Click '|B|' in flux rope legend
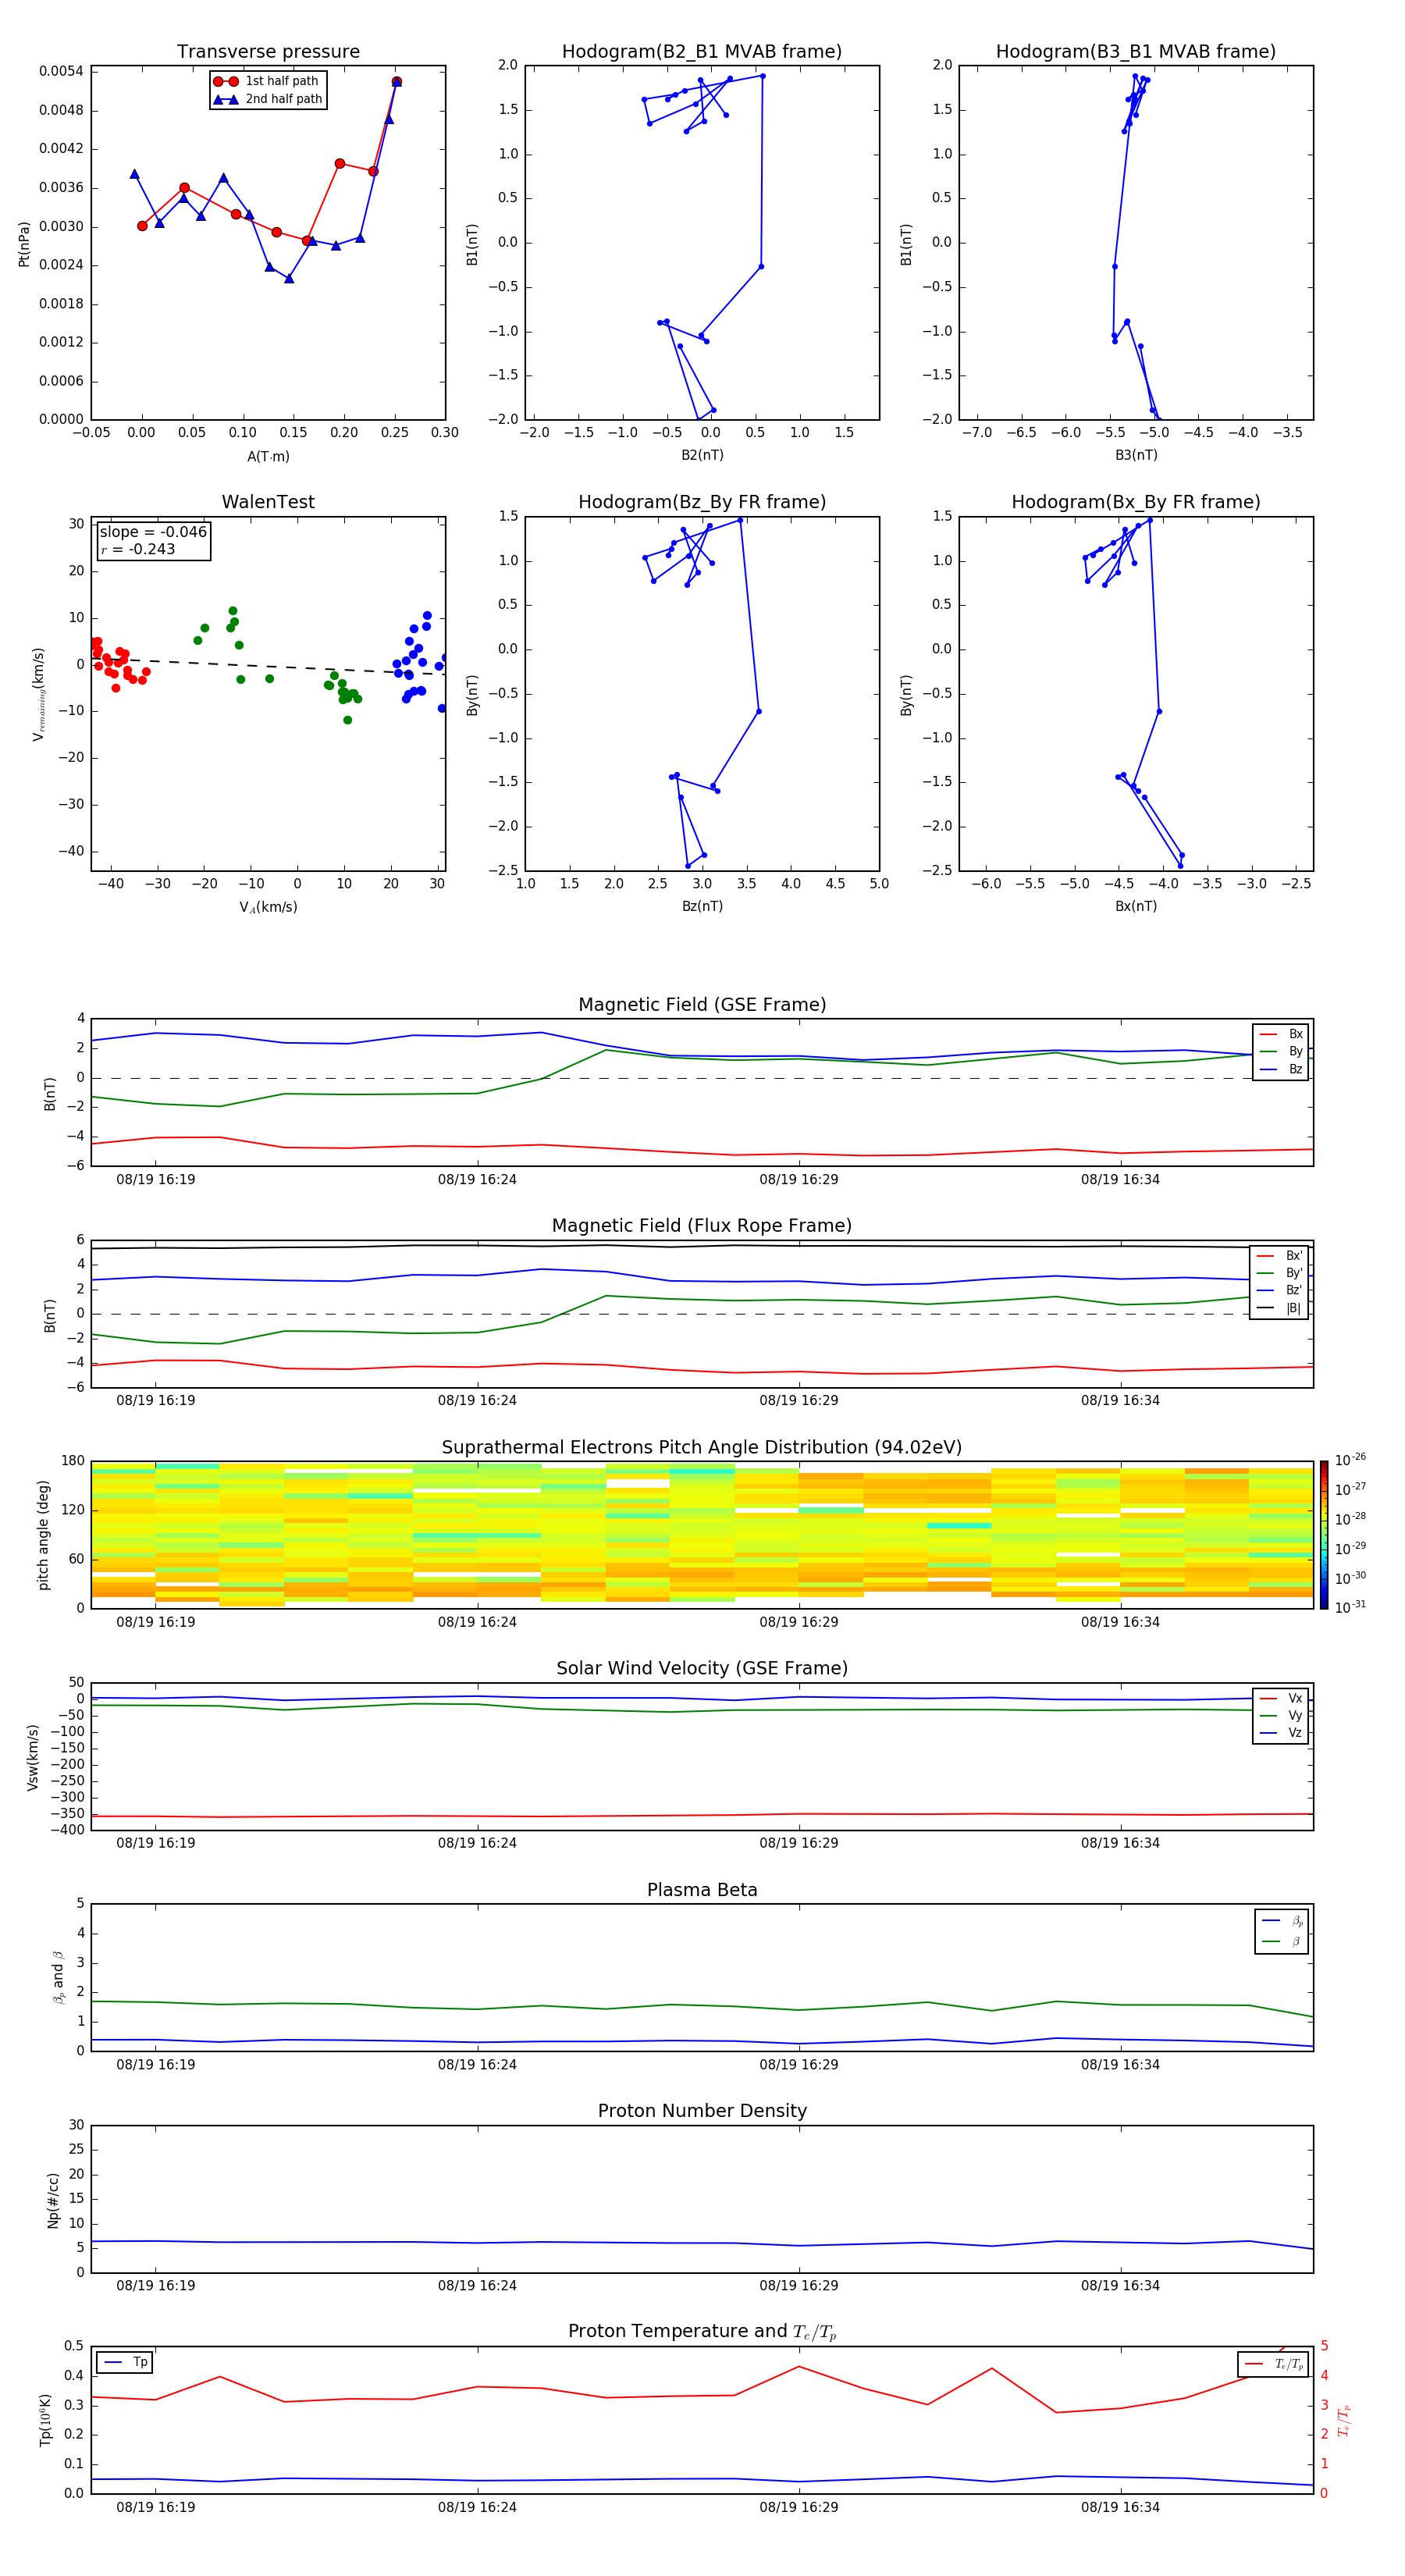The width and height of the screenshot is (1405, 2576). (x=1280, y=1308)
